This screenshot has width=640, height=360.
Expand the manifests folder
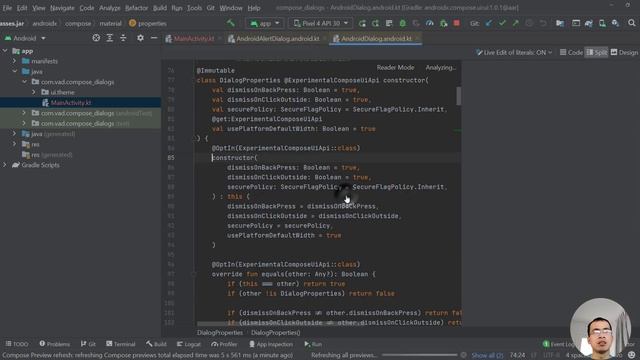15,61
